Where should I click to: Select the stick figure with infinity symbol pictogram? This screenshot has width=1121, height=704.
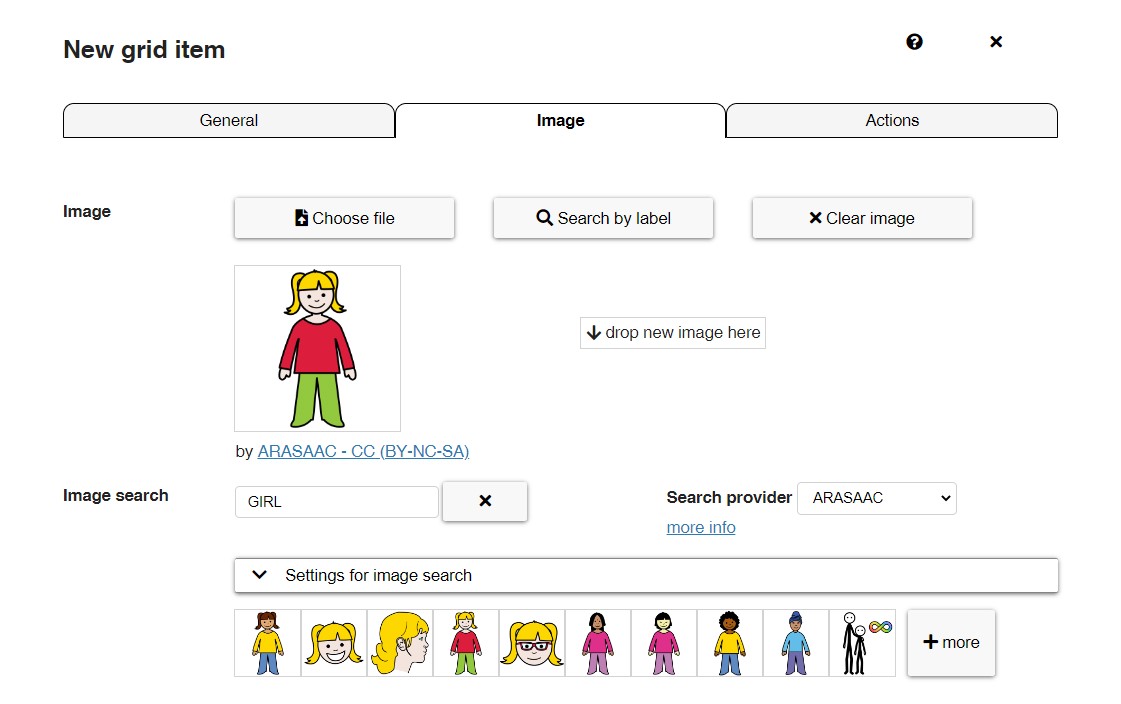pos(863,642)
